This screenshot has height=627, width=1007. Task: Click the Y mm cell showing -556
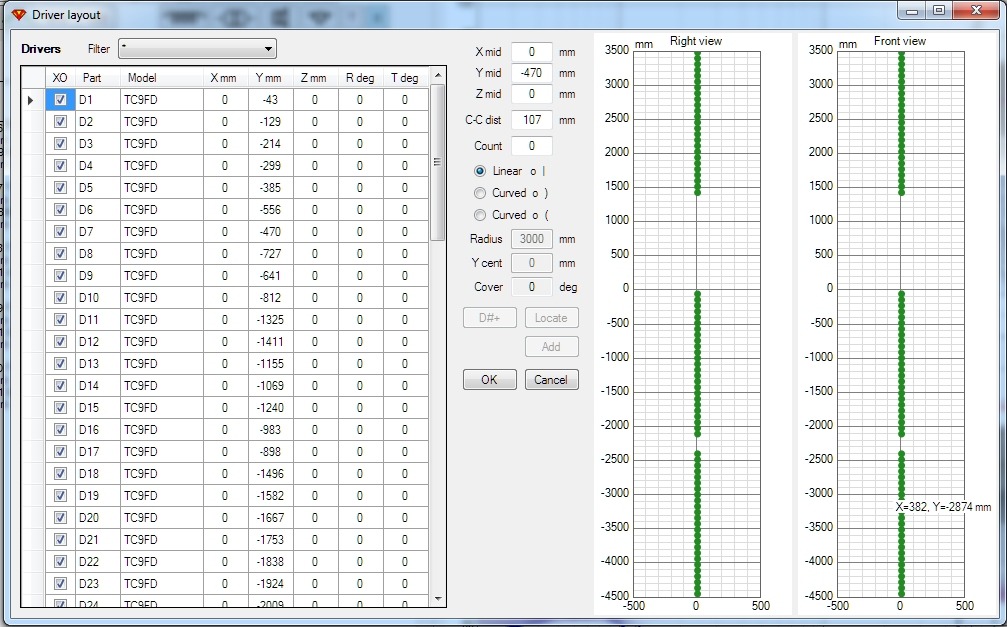click(270, 209)
